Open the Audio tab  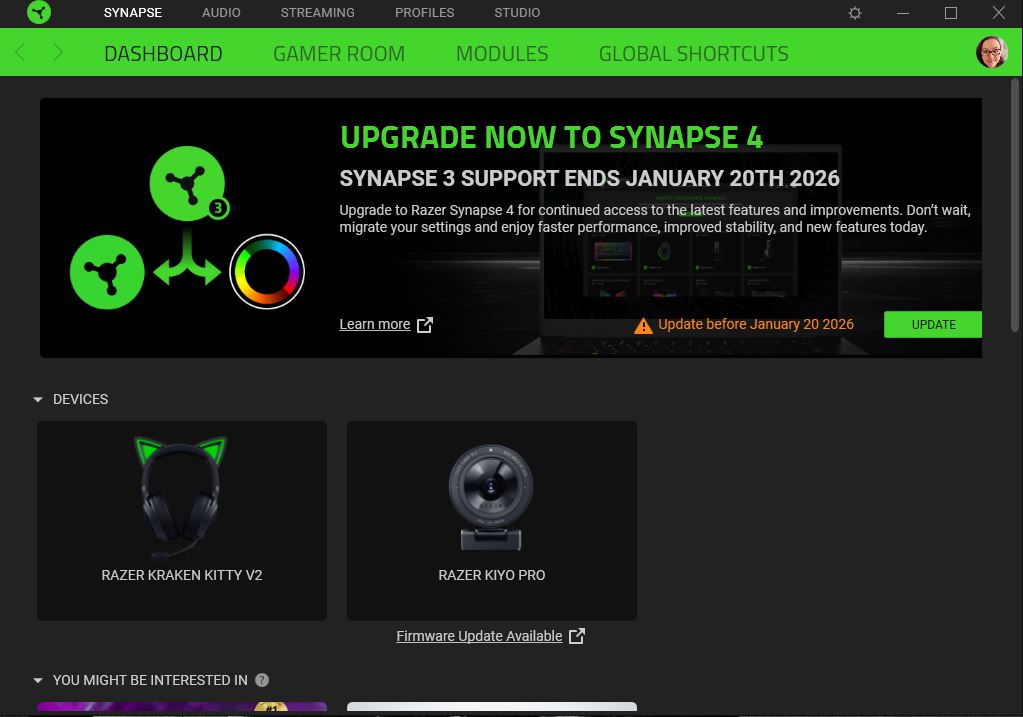coord(221,12)
